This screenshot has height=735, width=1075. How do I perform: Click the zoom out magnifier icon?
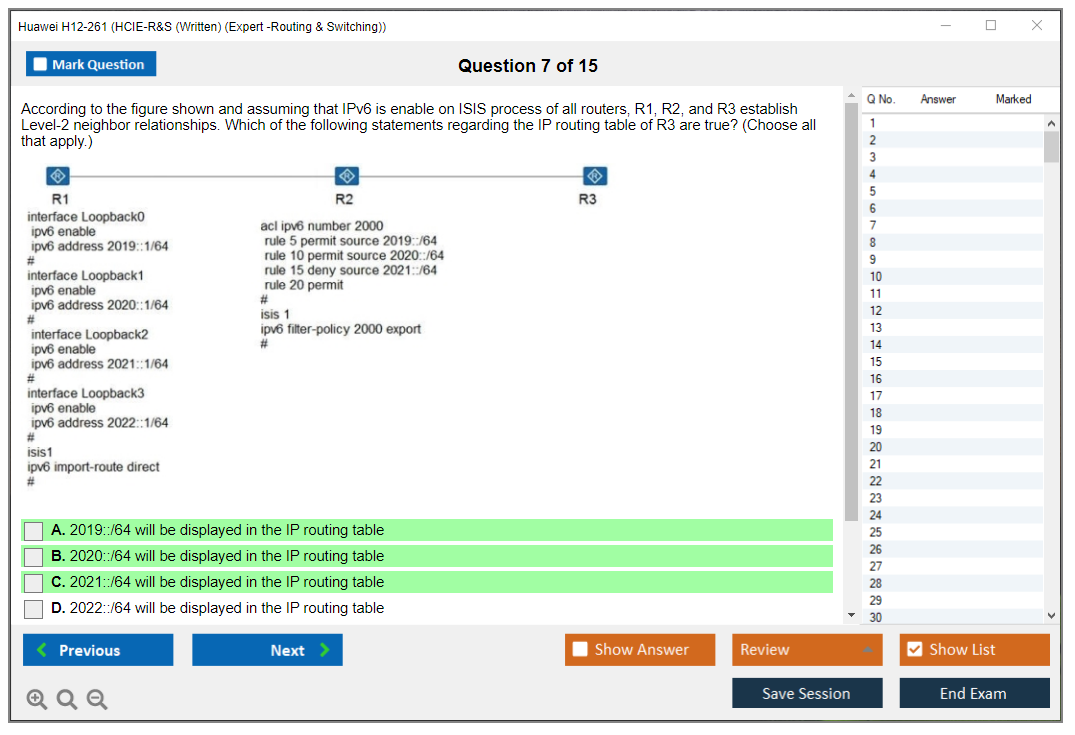pos(97,700)
